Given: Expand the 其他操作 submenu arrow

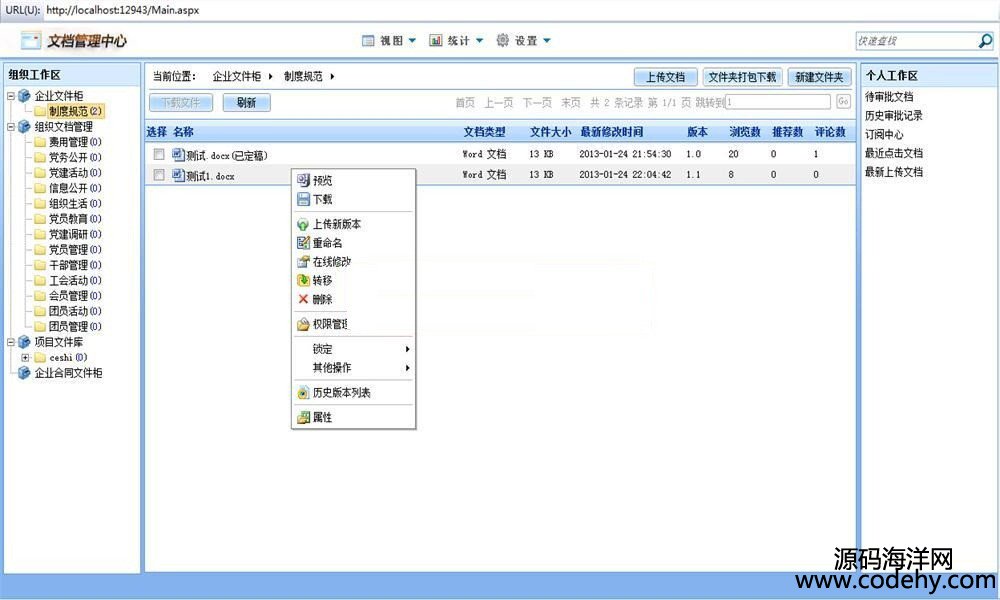Looking at the screenshot, I should tap(407, 368).
